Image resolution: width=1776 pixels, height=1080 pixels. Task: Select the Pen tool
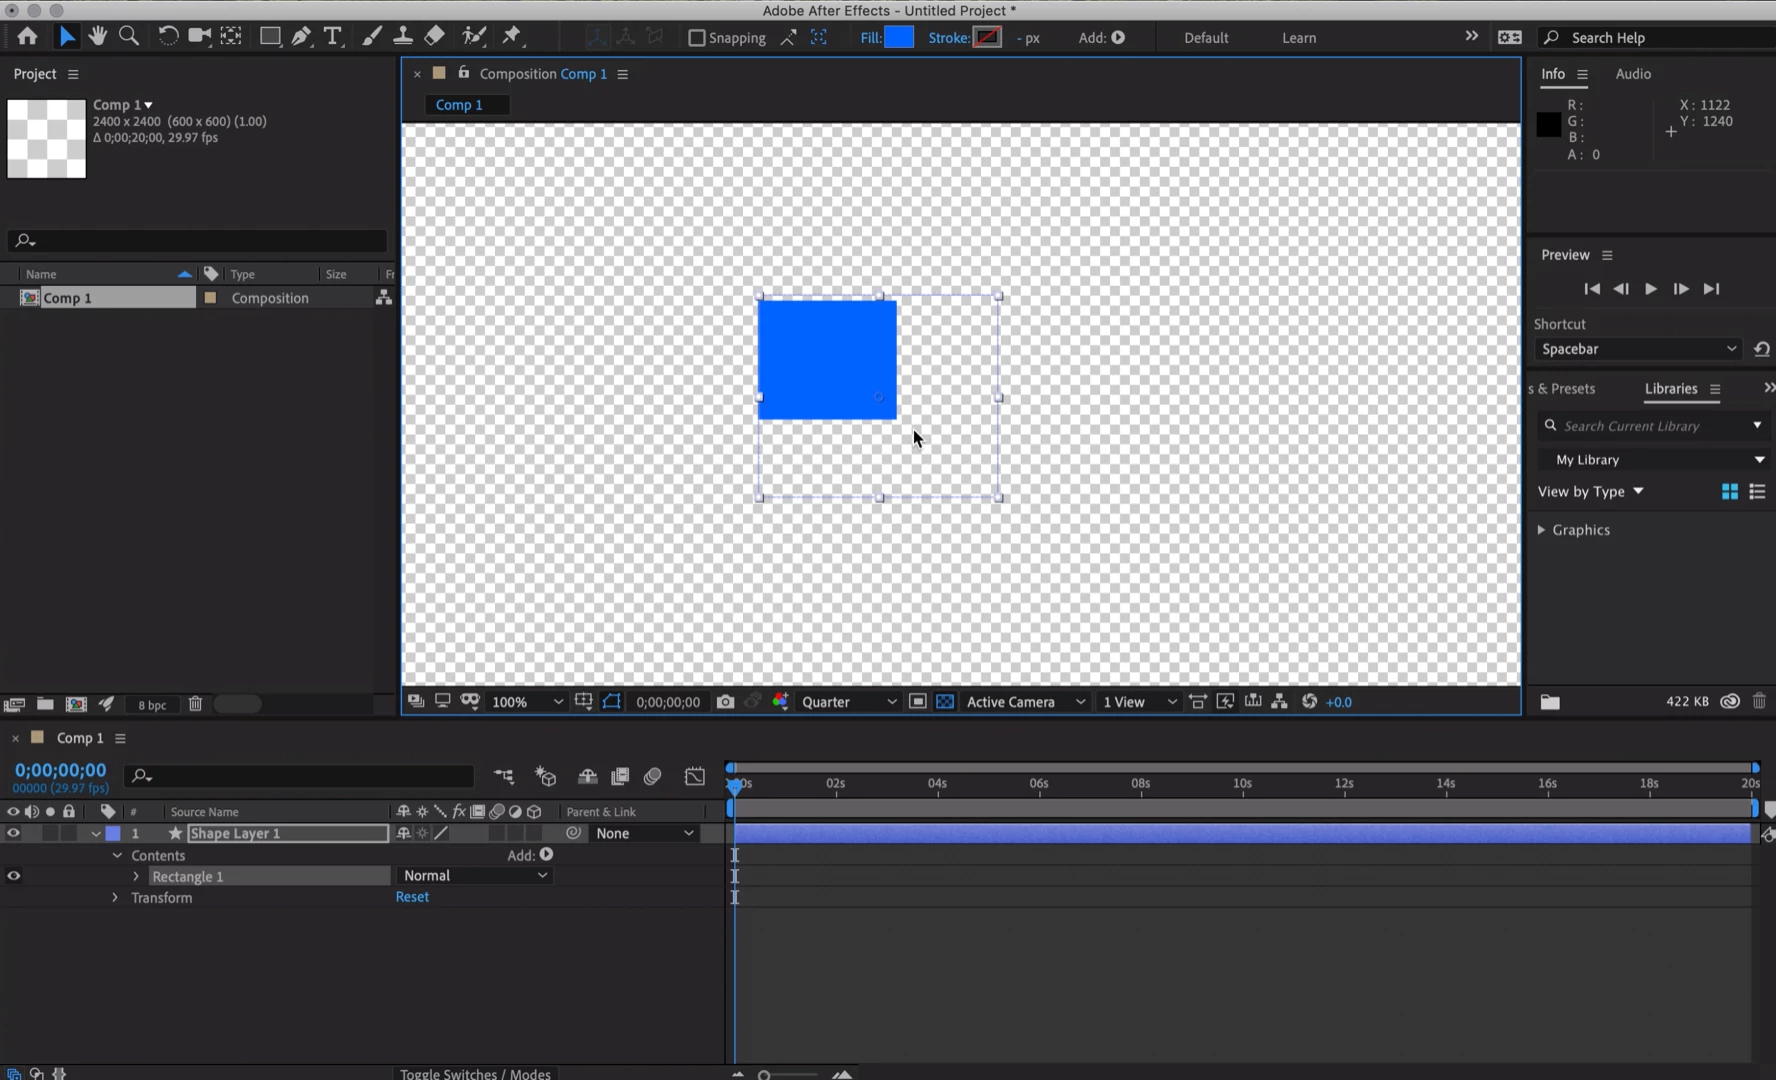301,37
